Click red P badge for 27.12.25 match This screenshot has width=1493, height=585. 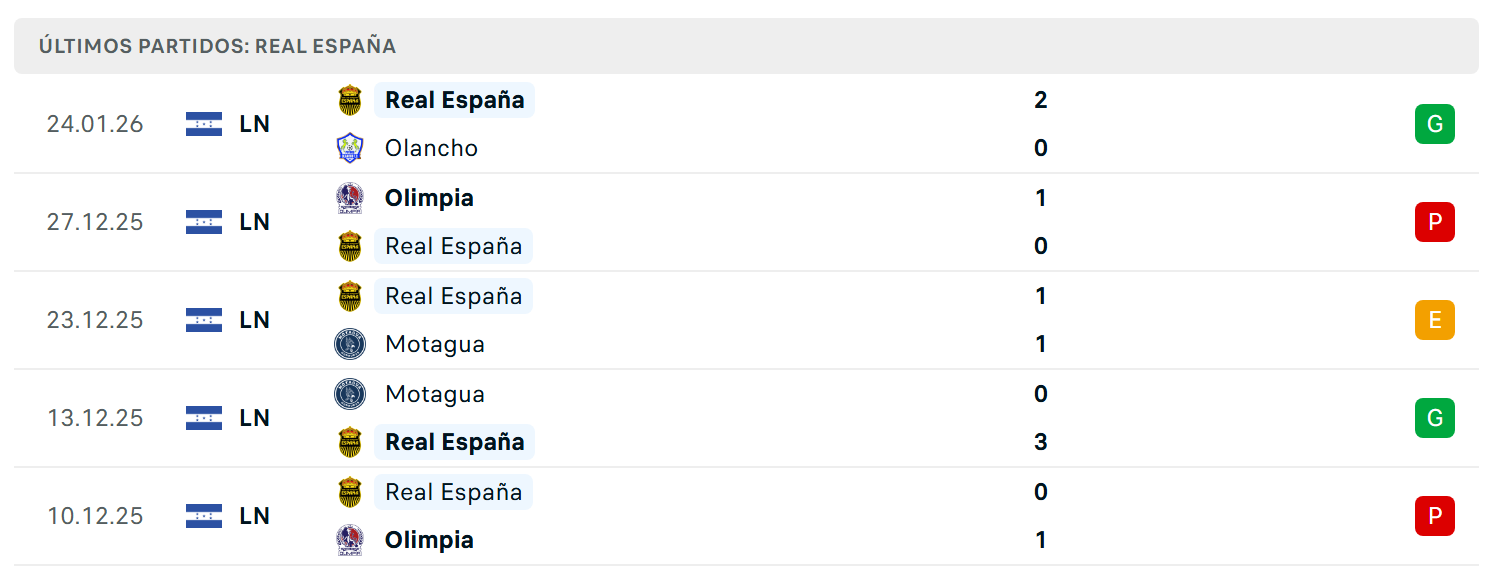coord(1434,222)
